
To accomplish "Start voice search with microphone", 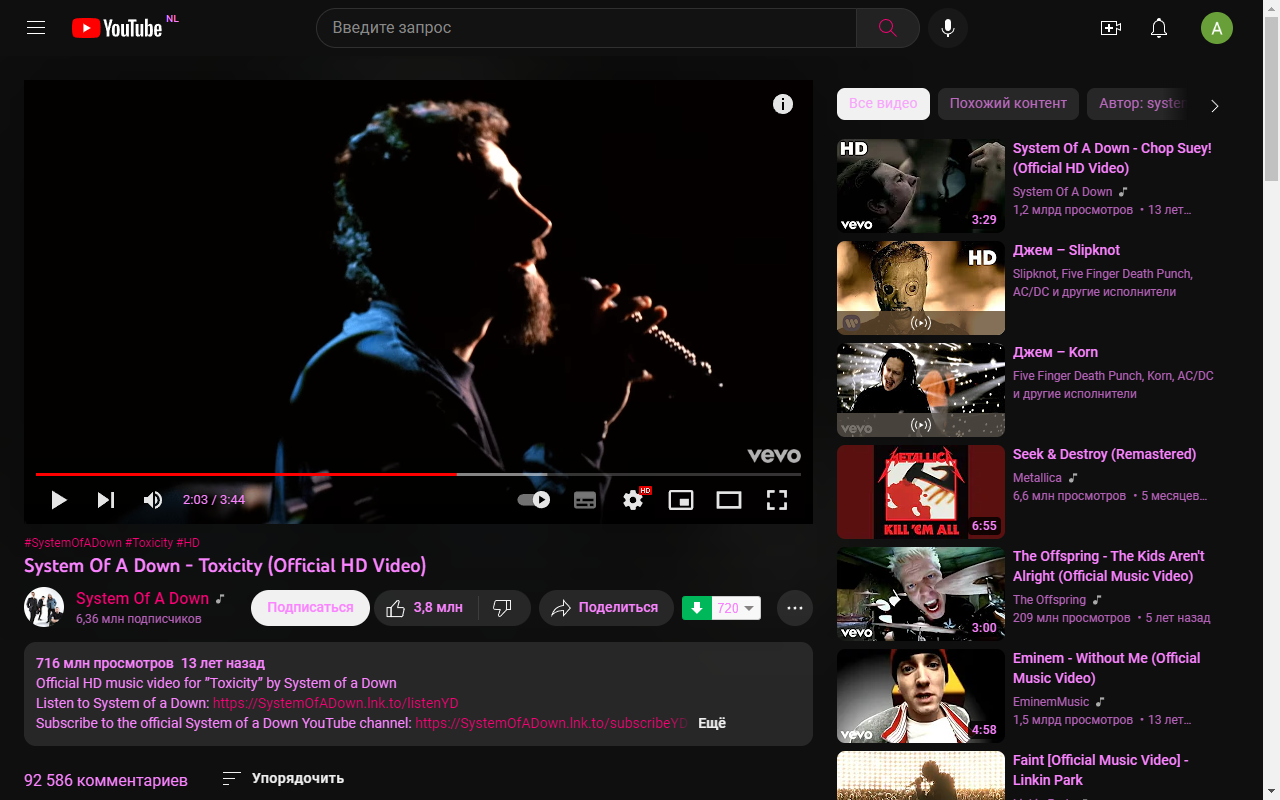I will click(947, 28).
